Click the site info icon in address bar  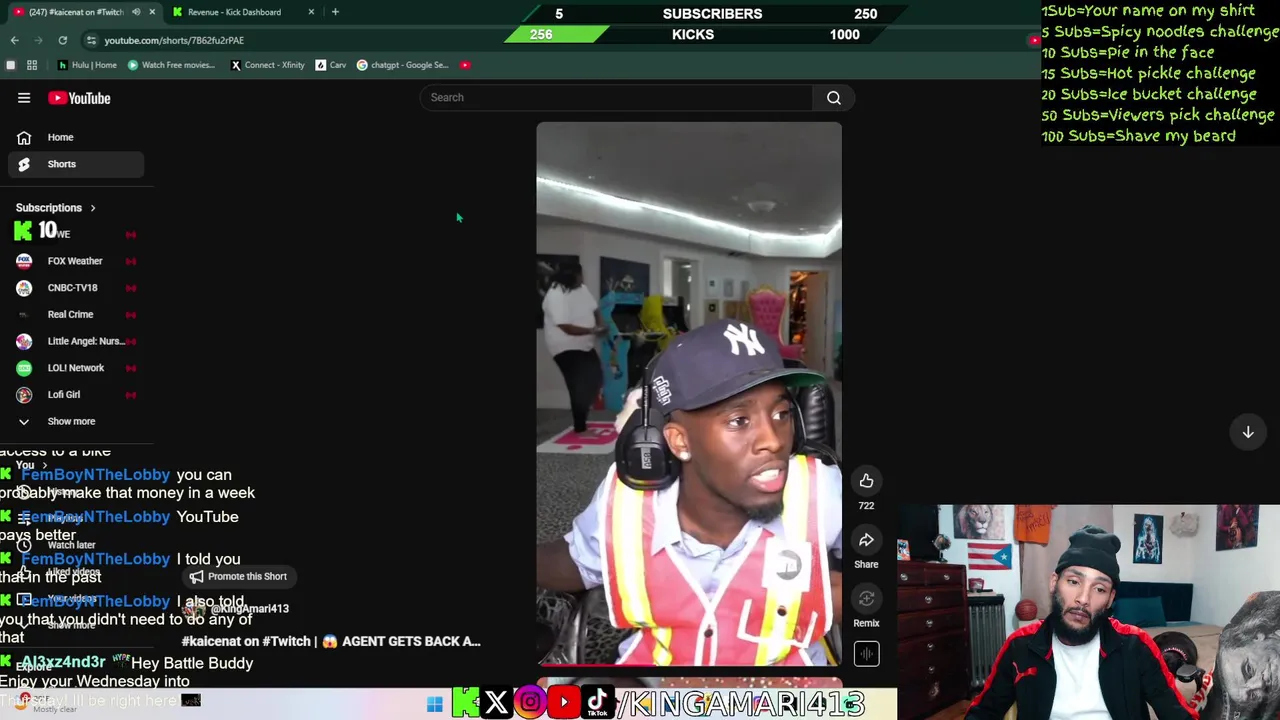91,40
